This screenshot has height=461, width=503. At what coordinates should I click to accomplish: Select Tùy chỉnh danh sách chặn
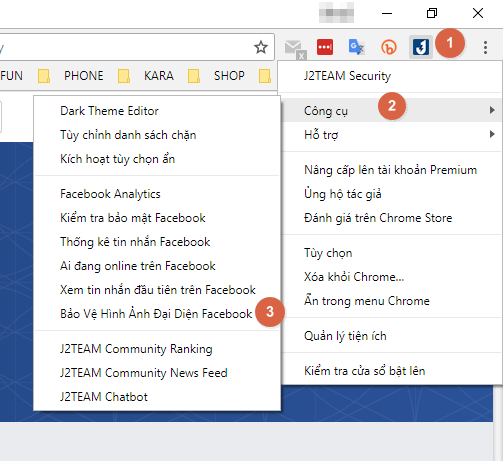tap(157, 135)
